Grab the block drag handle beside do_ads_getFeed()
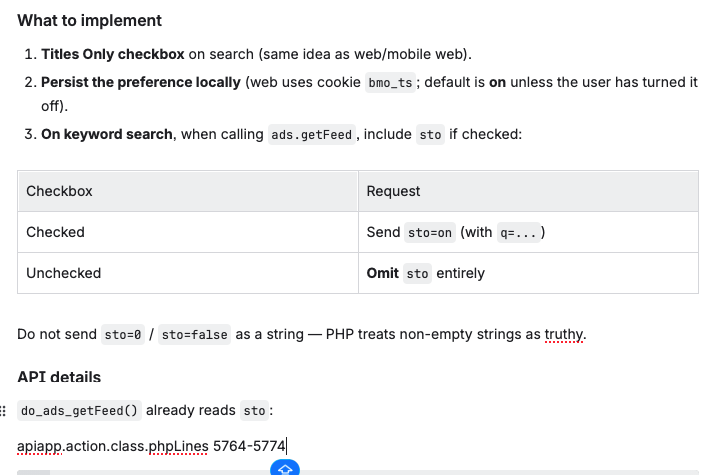 pyautogui.click(x=3, y=411)
